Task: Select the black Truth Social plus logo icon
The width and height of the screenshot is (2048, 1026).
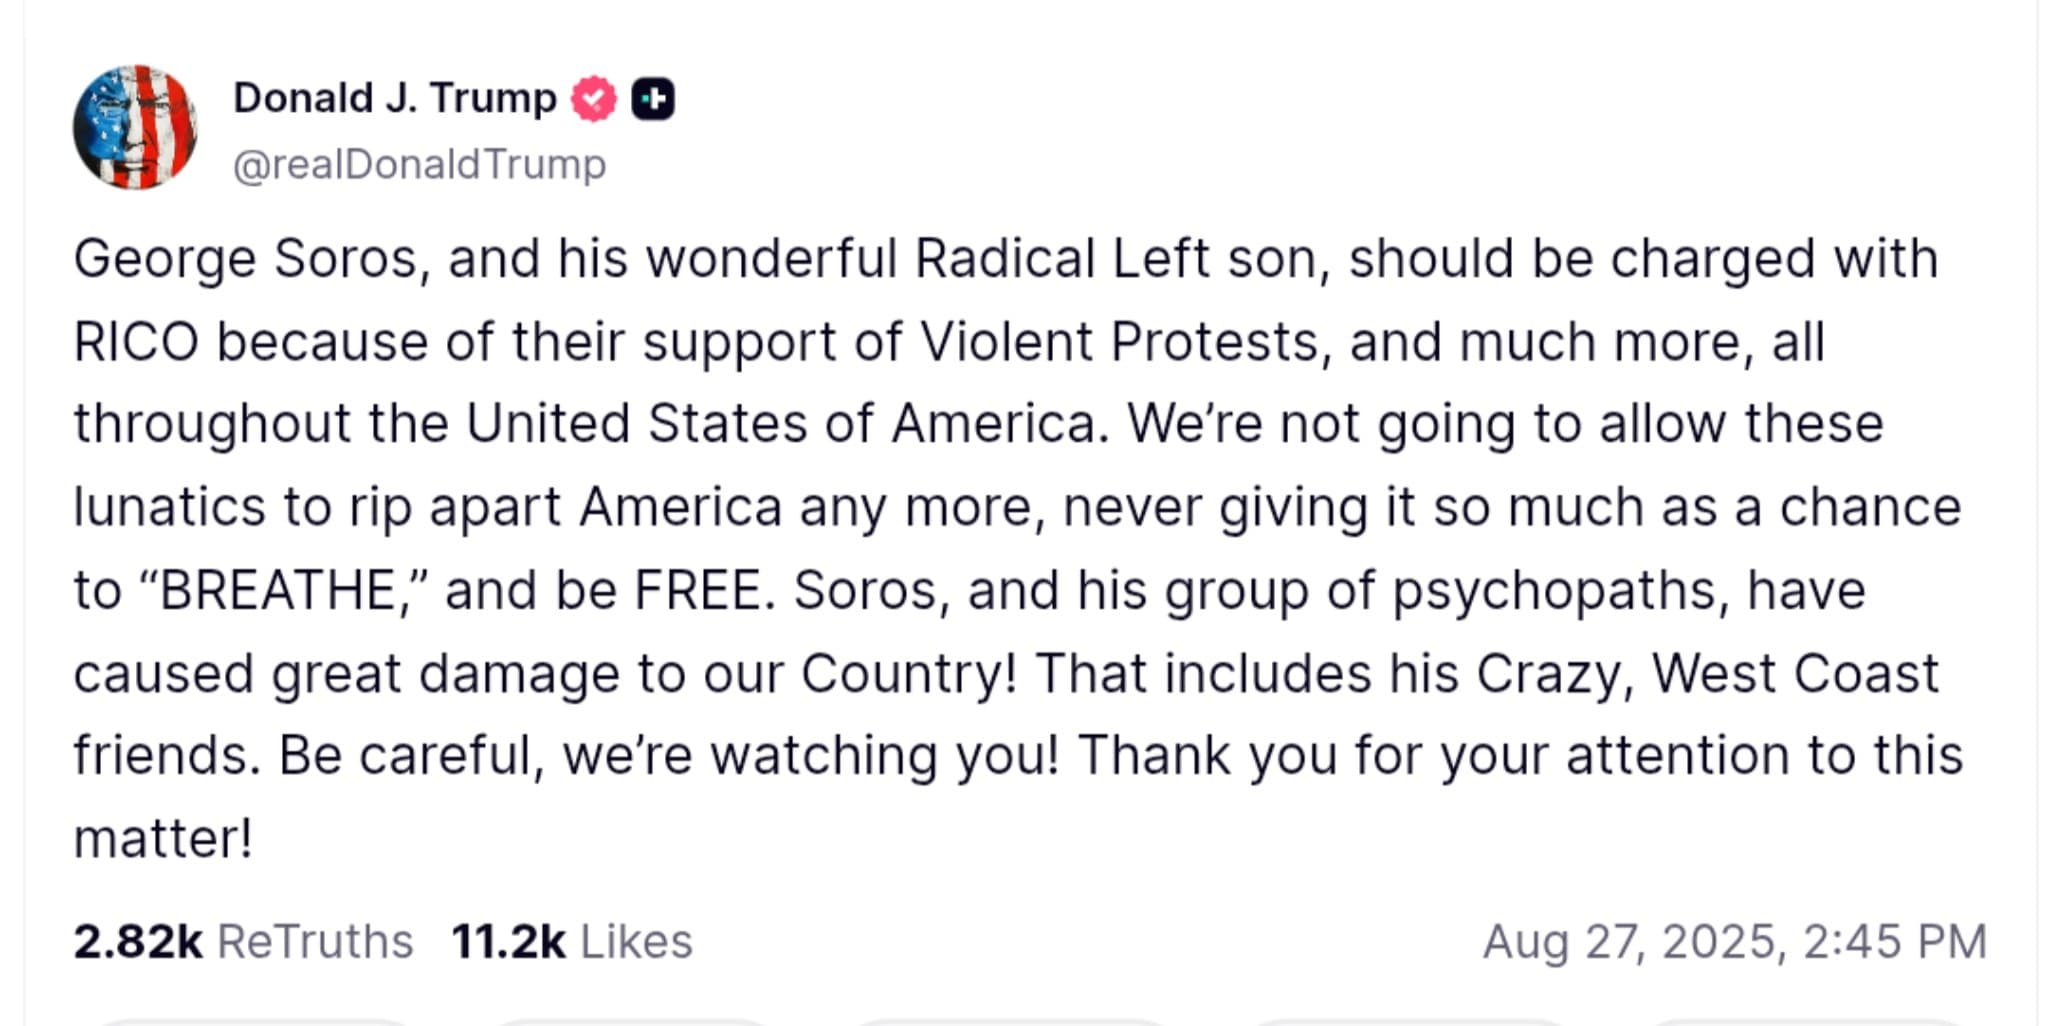Action: tap(653, 98)
